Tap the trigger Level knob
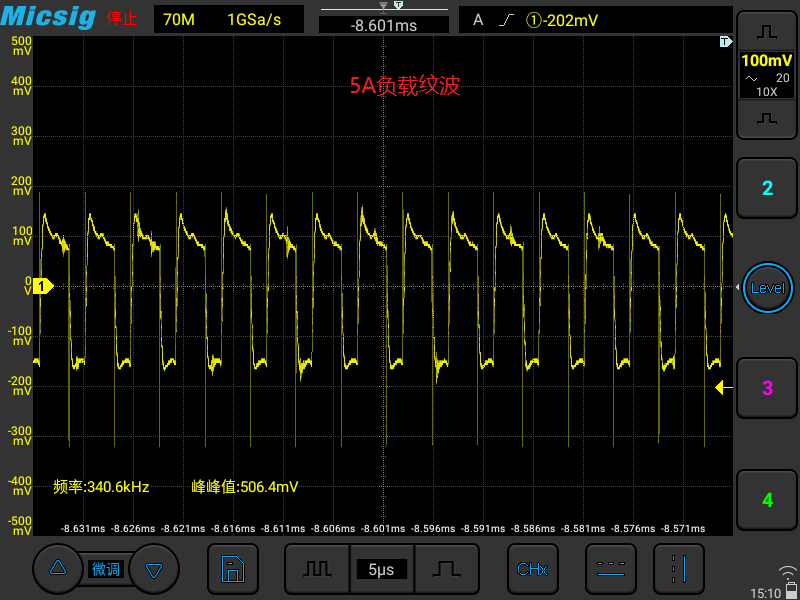800x600 pixels. pos(768,288)
